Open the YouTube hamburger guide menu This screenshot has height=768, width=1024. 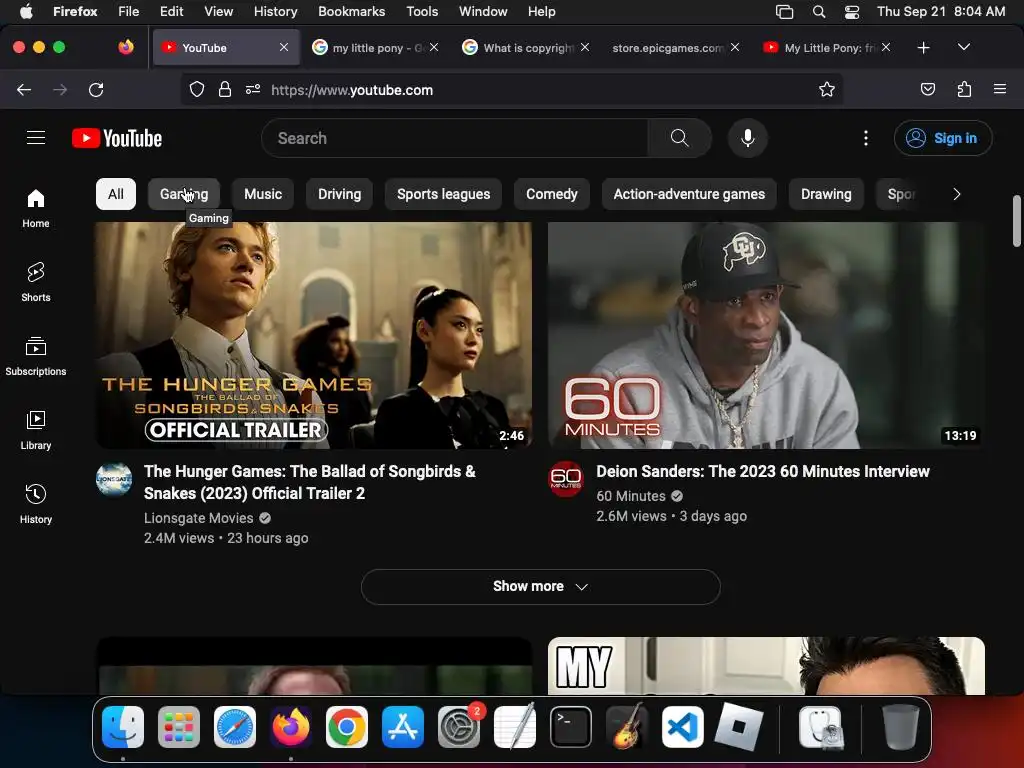[x=36, y=138]
